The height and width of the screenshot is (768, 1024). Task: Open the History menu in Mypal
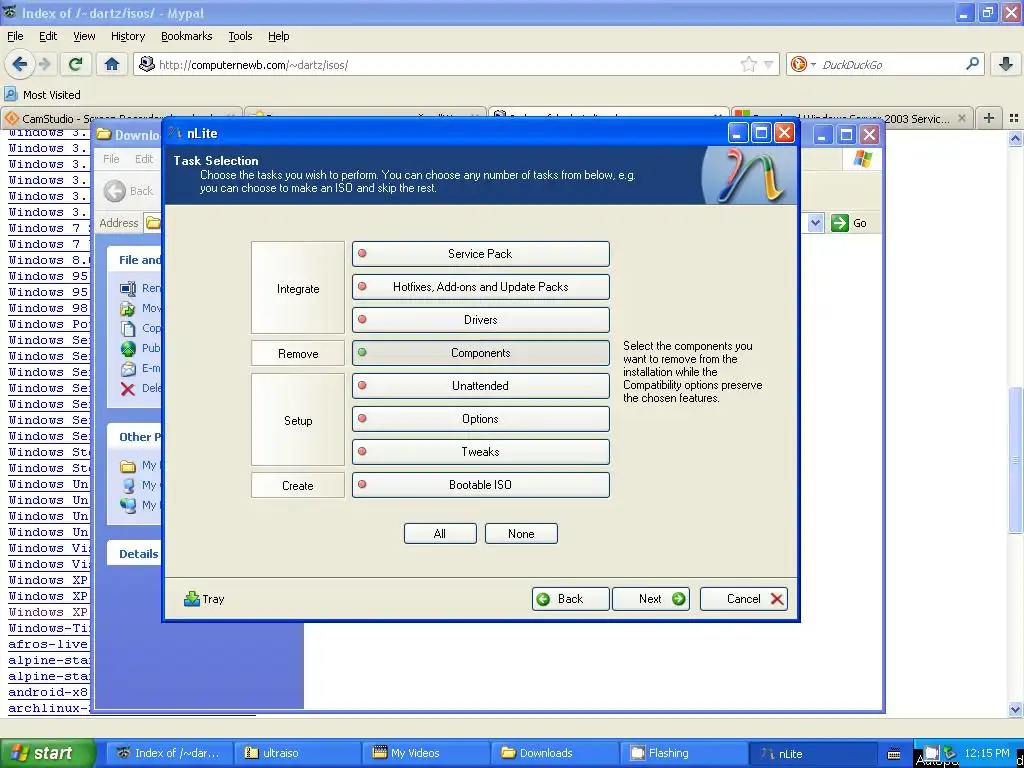[128, 36]
